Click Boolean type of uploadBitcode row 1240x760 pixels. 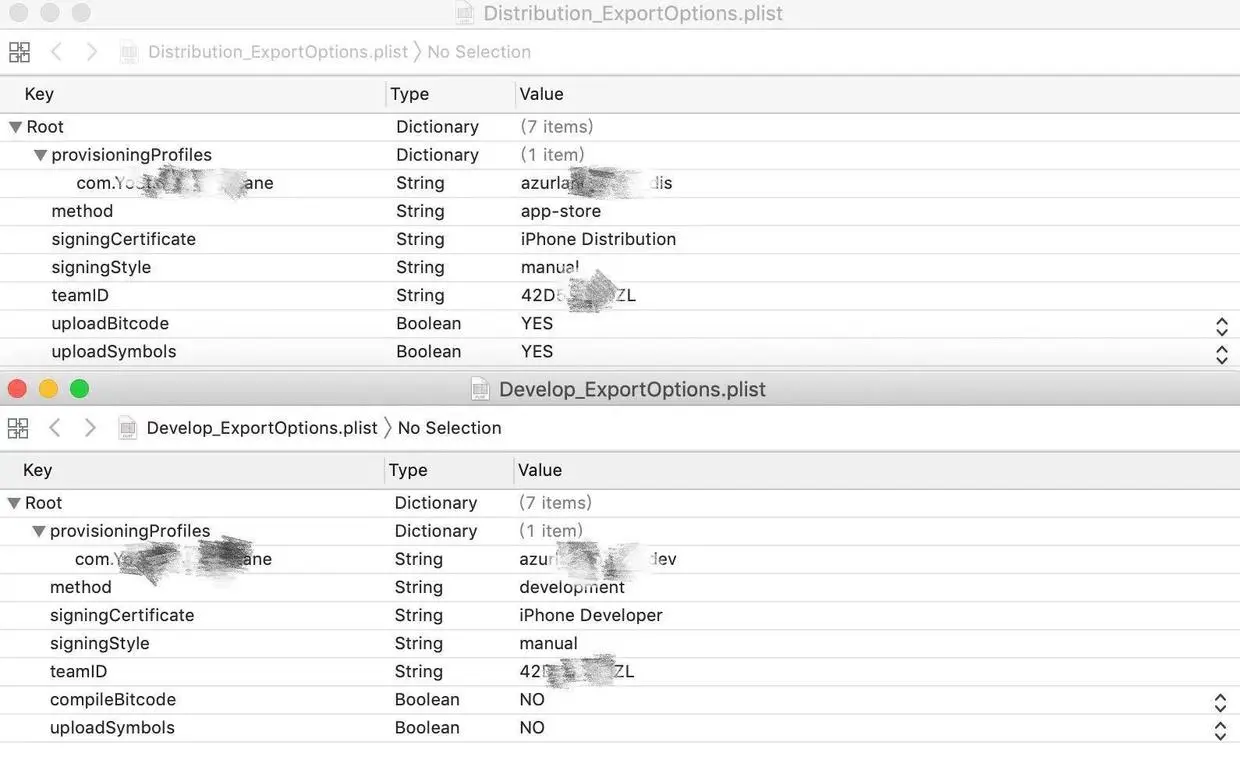[x=429, y=324]
